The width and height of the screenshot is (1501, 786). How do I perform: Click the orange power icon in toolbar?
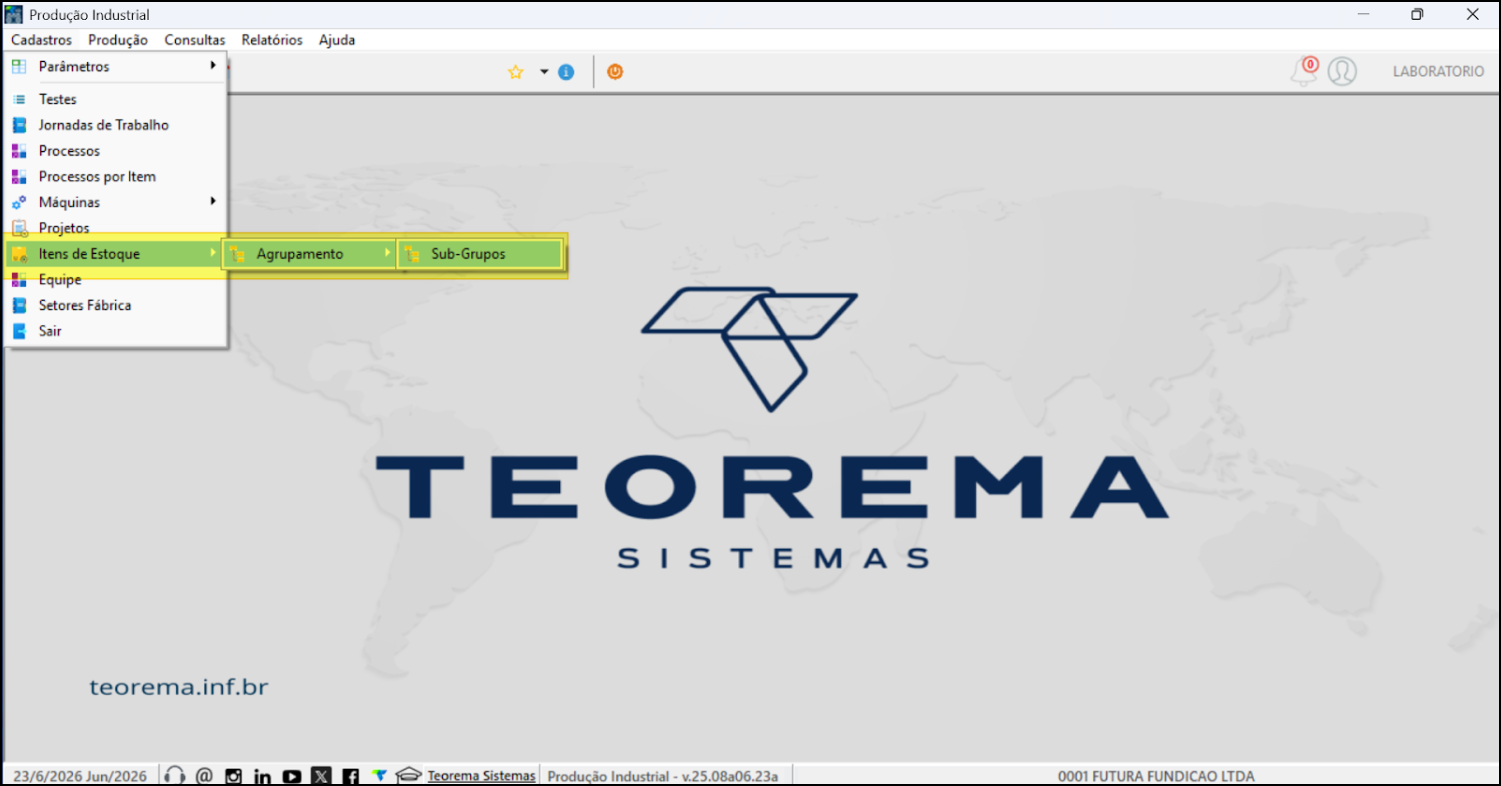615,72
